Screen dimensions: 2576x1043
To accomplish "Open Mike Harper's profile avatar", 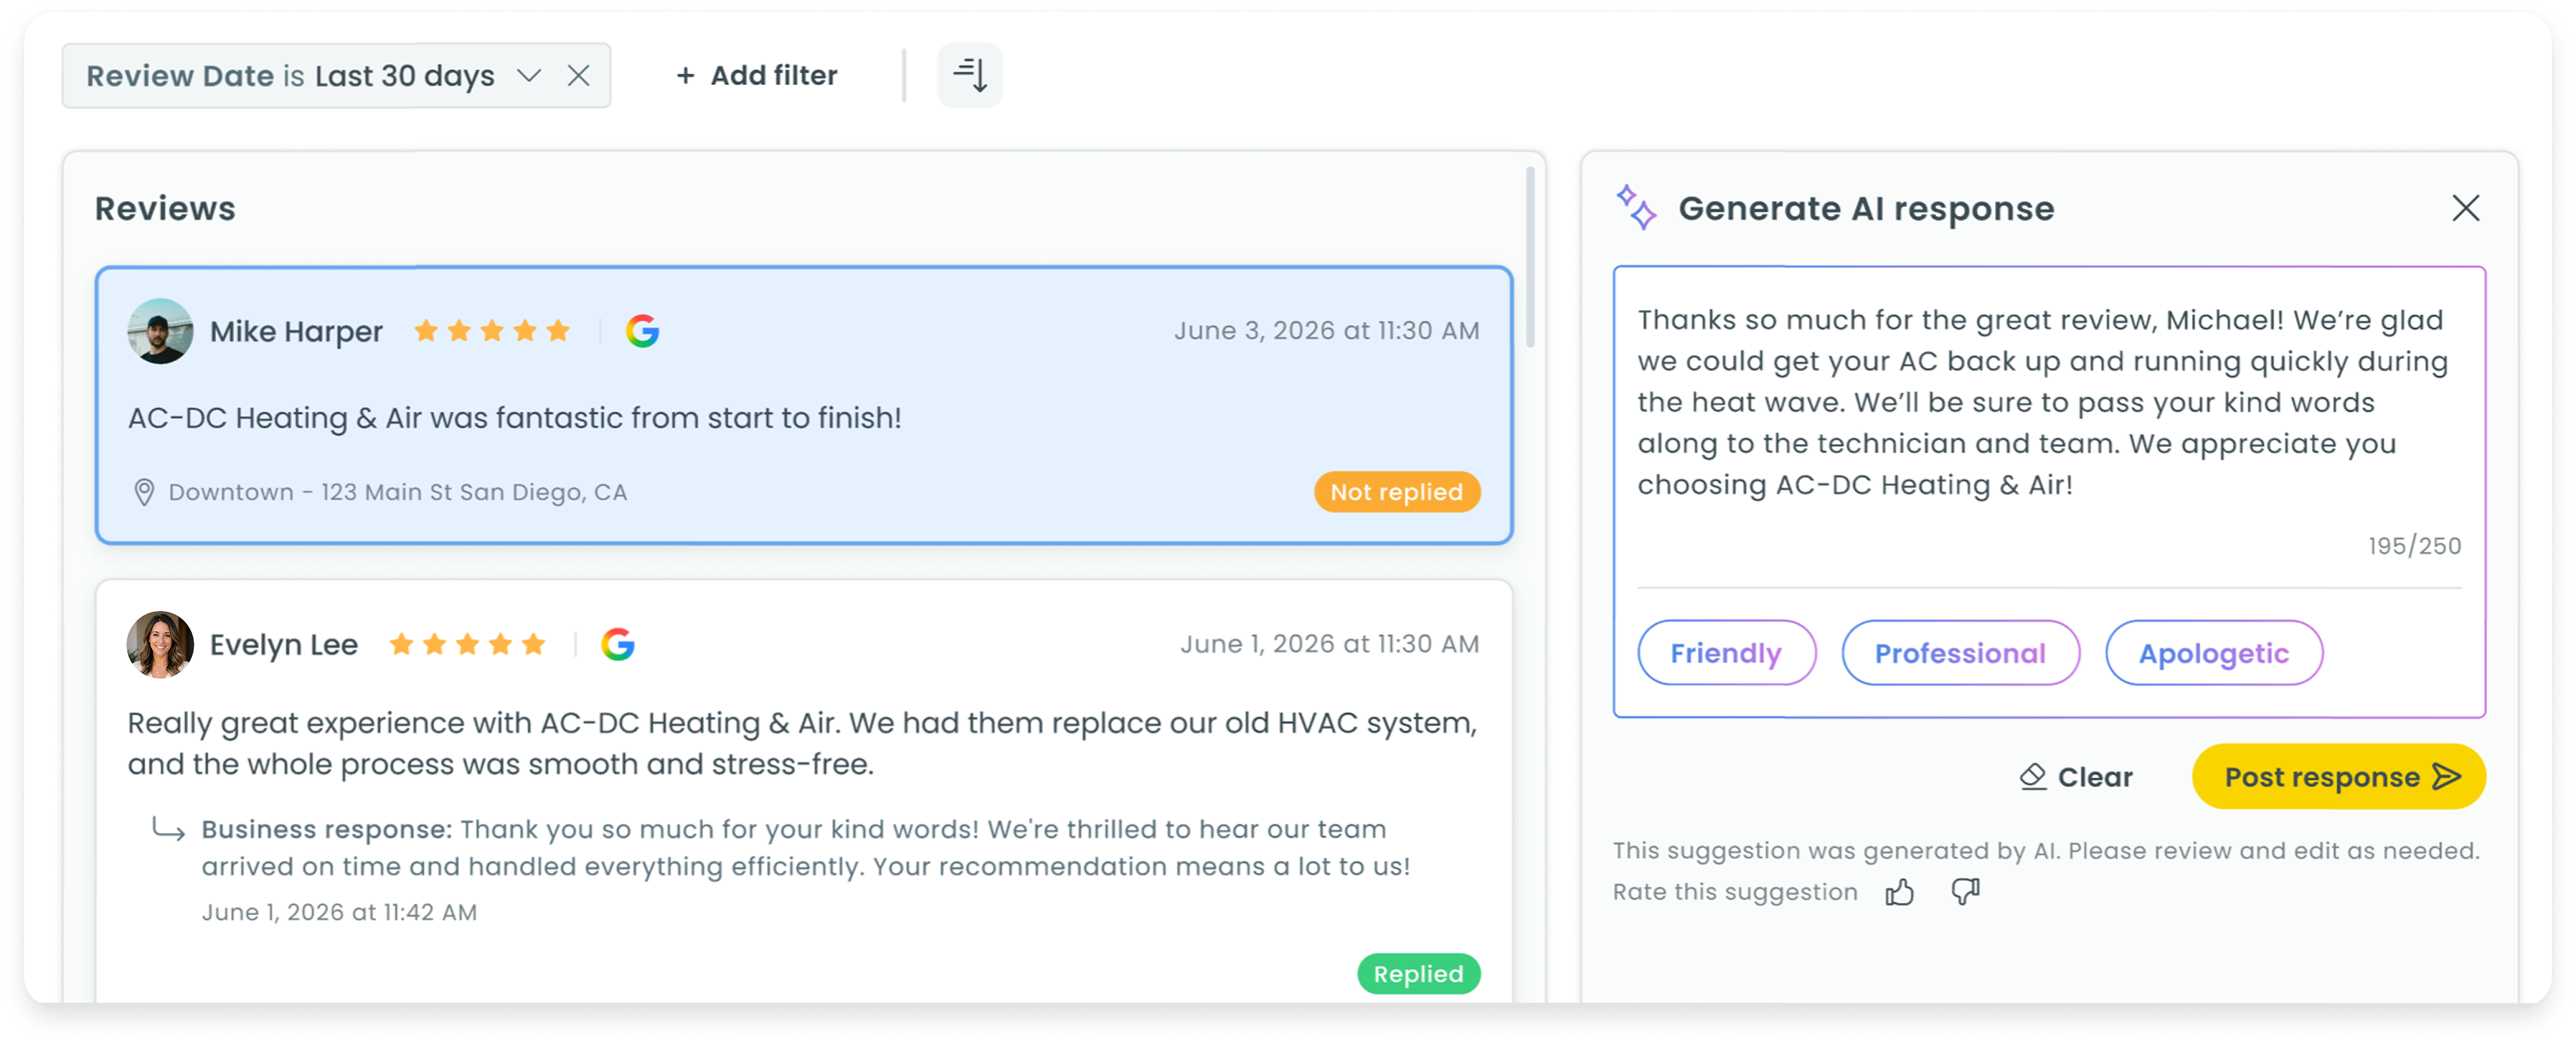I will tap(160, 331).
